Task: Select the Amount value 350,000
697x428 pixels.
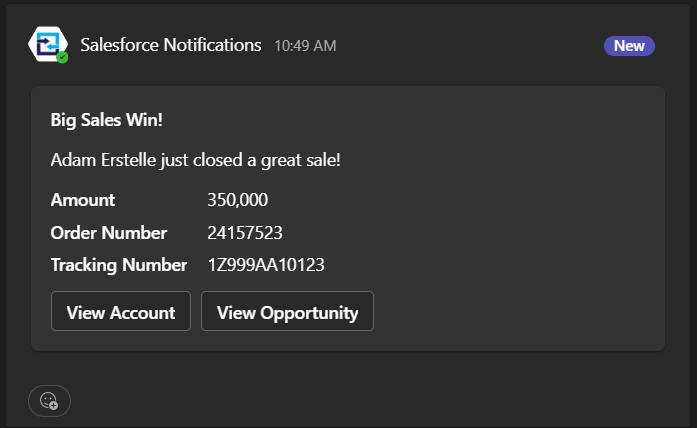Action: (x=237, y=200)
